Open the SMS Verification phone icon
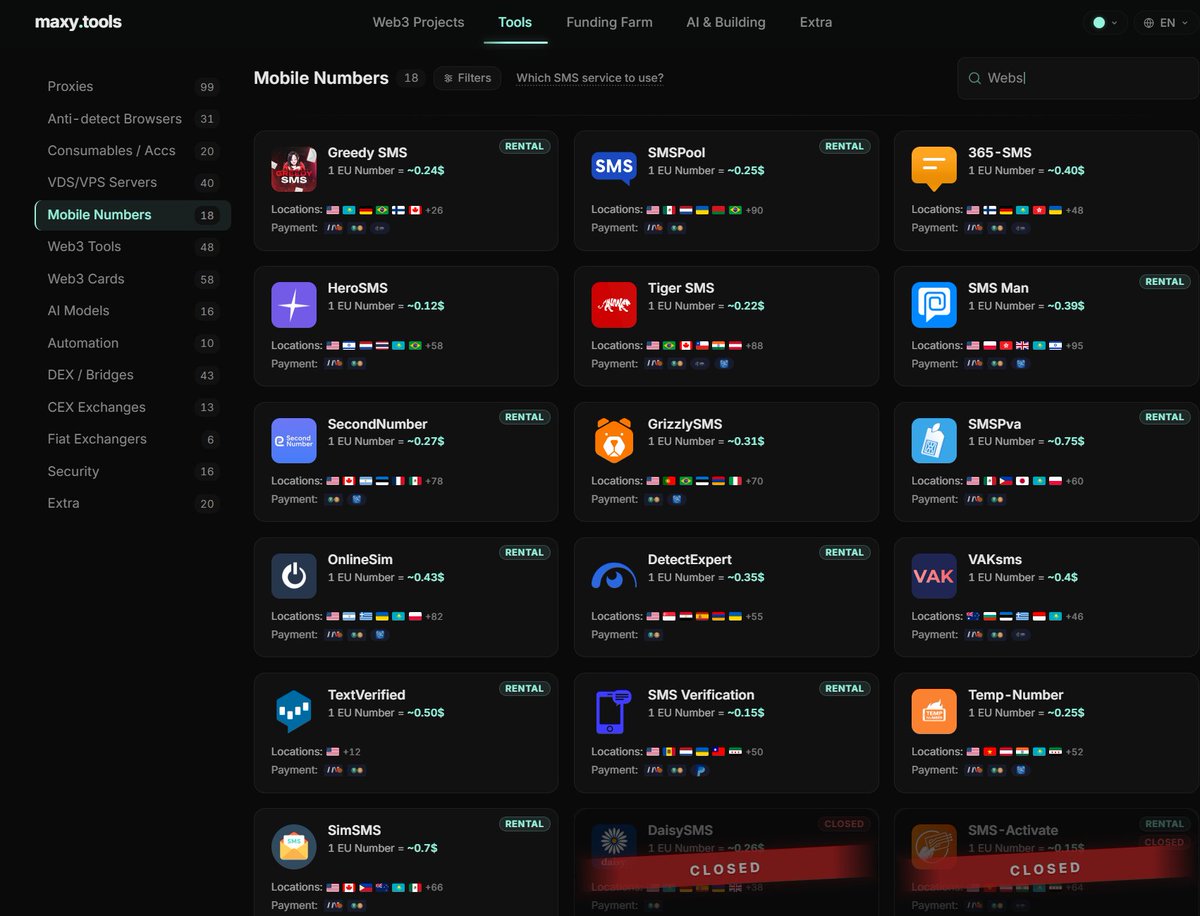The height and width of the screenshot is (916, 1200). pyautogui.click(x=614, y=711)
